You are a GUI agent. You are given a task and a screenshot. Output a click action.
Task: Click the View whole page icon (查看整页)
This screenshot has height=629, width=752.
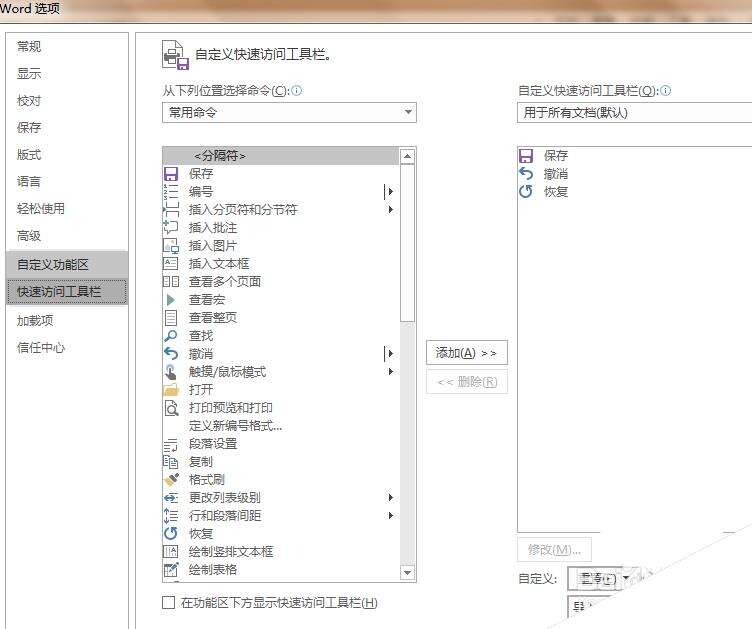pyautogui.click(x=171, y=318)
